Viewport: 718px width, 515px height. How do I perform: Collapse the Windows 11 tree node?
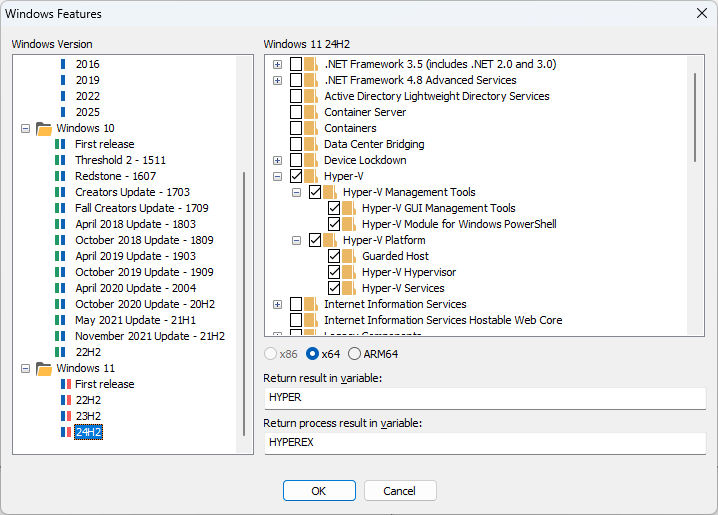(26, 369)
